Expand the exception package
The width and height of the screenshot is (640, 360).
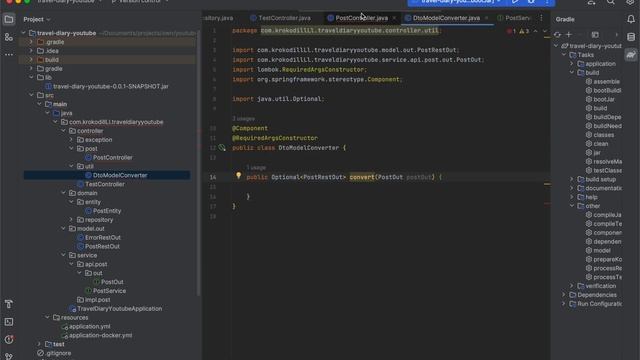(71, 140)
